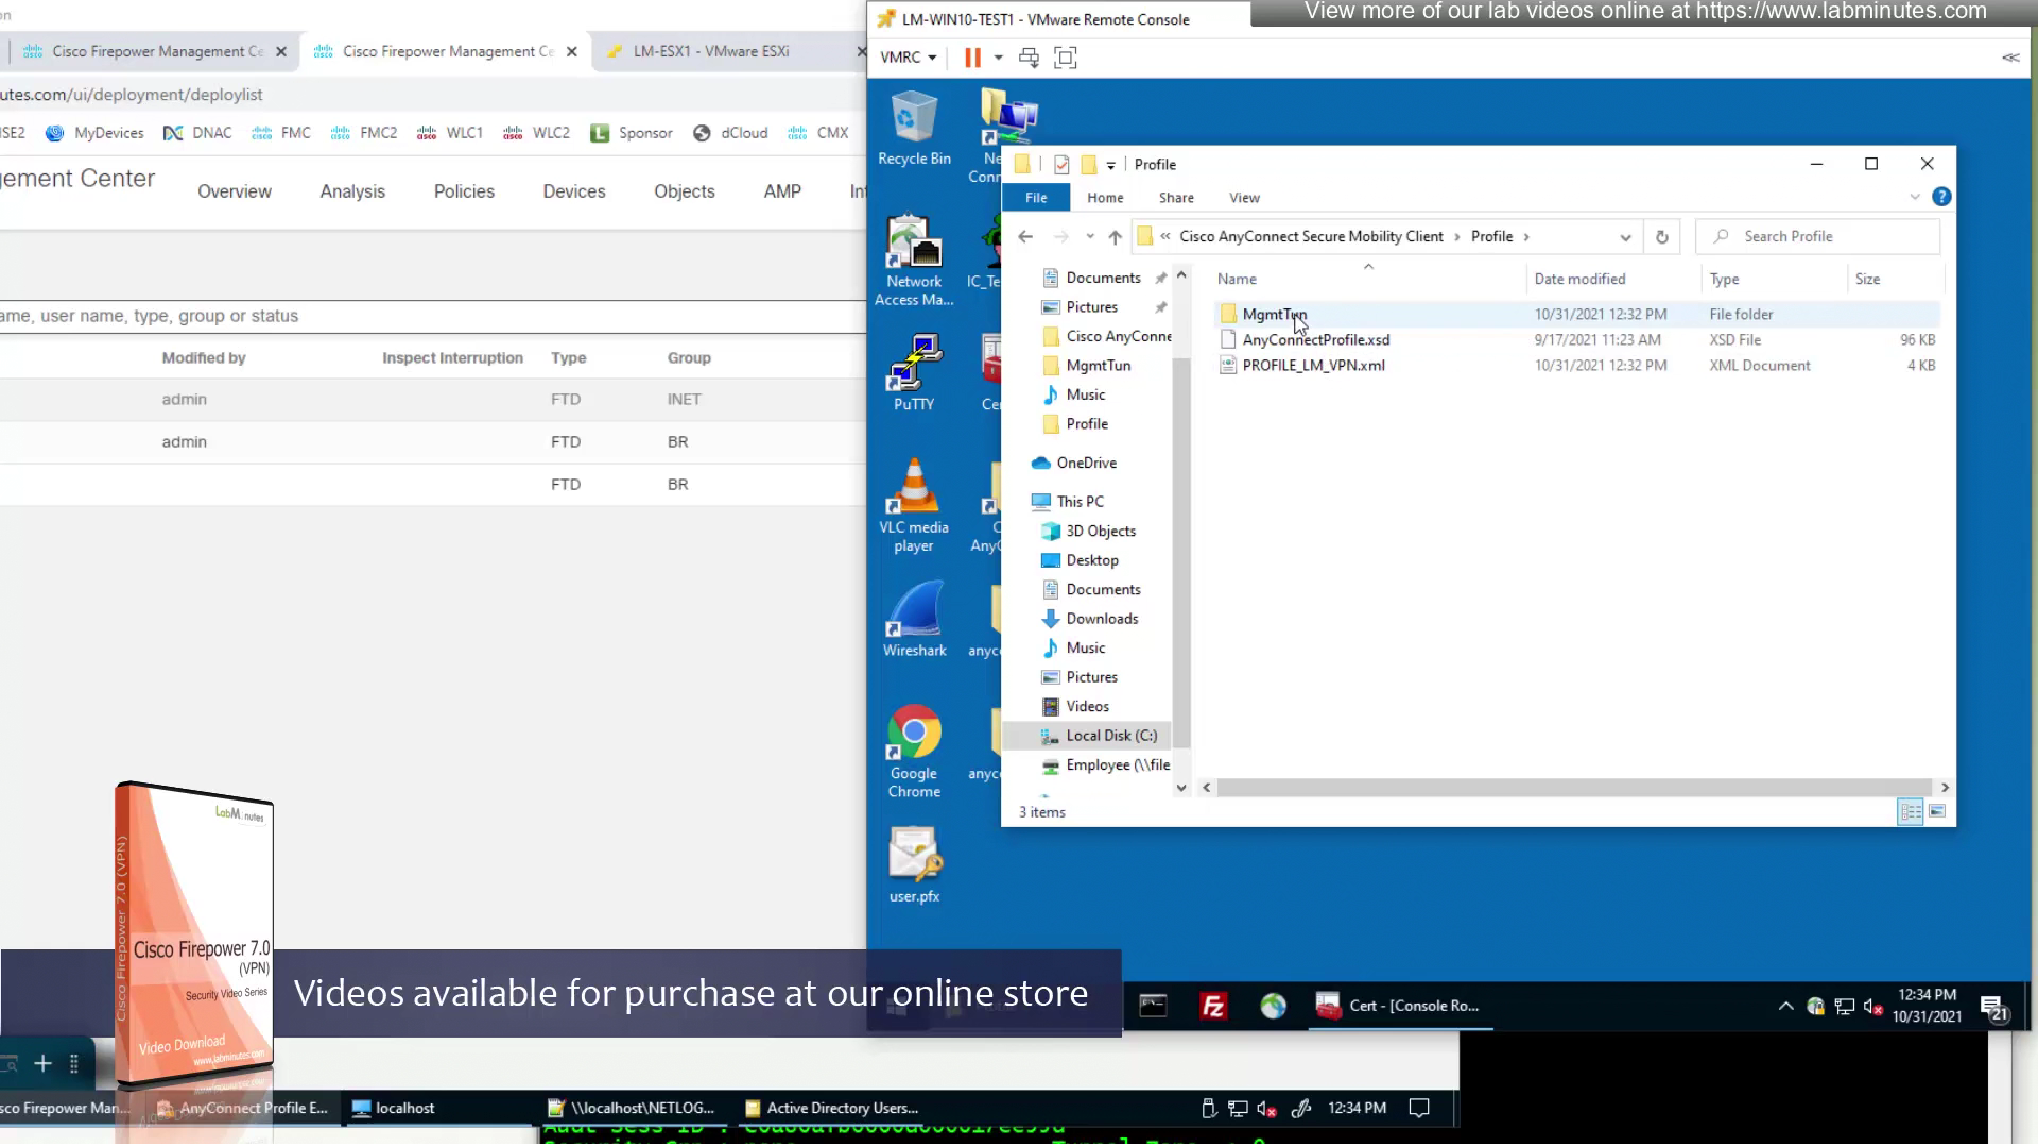This screenshot has width=2038, height=1144.
Task: Open the VMRC dropdown menu
Action: tap(908, 58)
